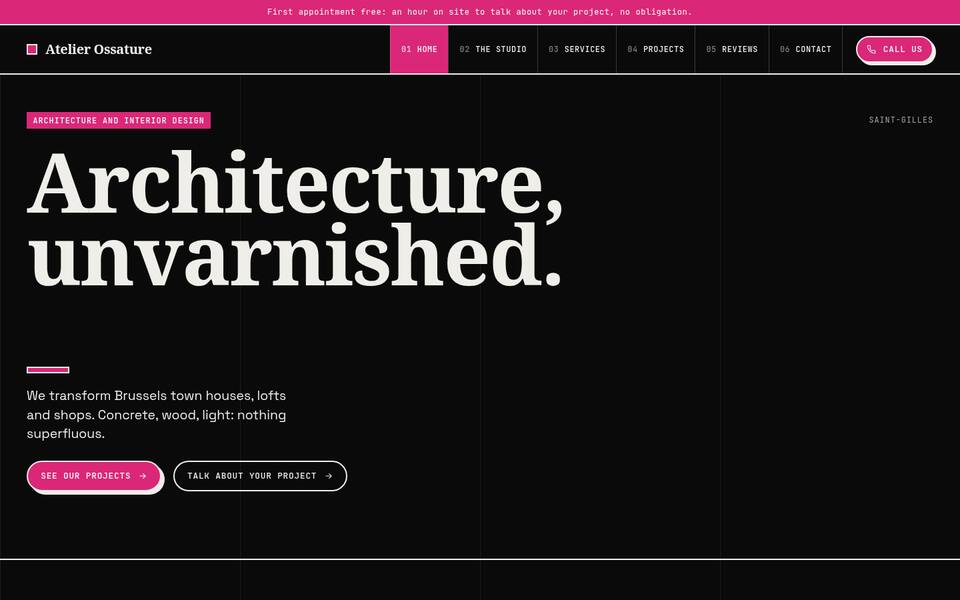
Task: Open the Projects section
Action: click(656, 49)
